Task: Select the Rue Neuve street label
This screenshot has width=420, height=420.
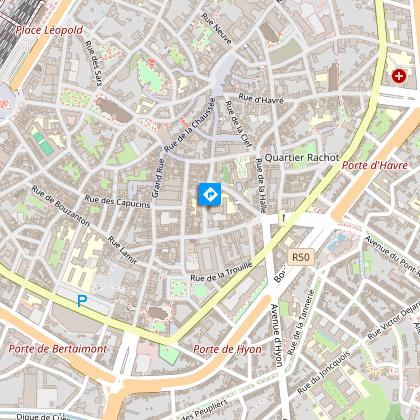Action: [x=216, y=29]
